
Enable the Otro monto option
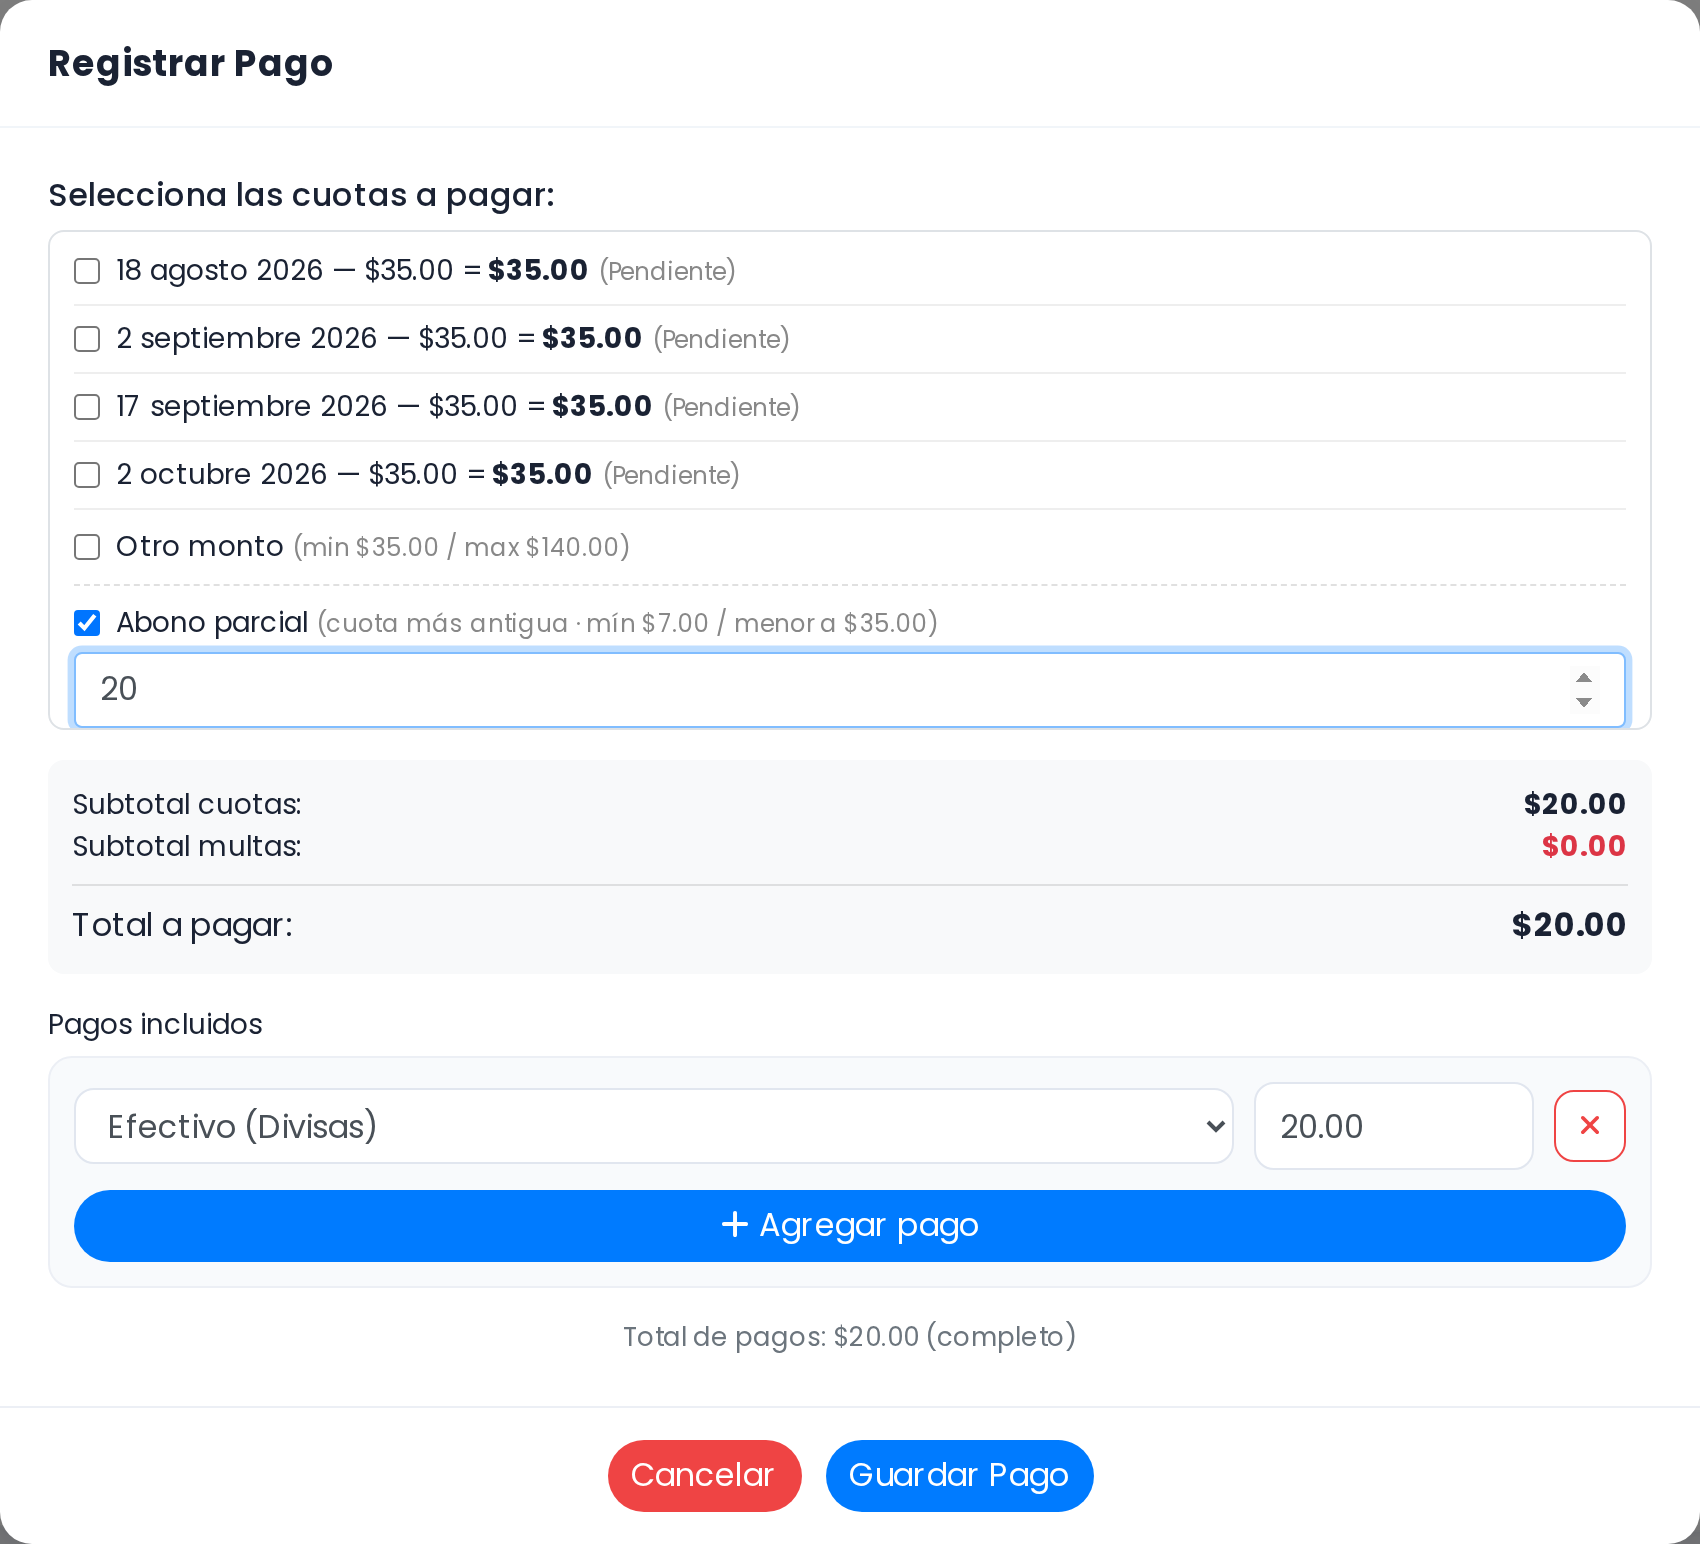tap(87, 547)
